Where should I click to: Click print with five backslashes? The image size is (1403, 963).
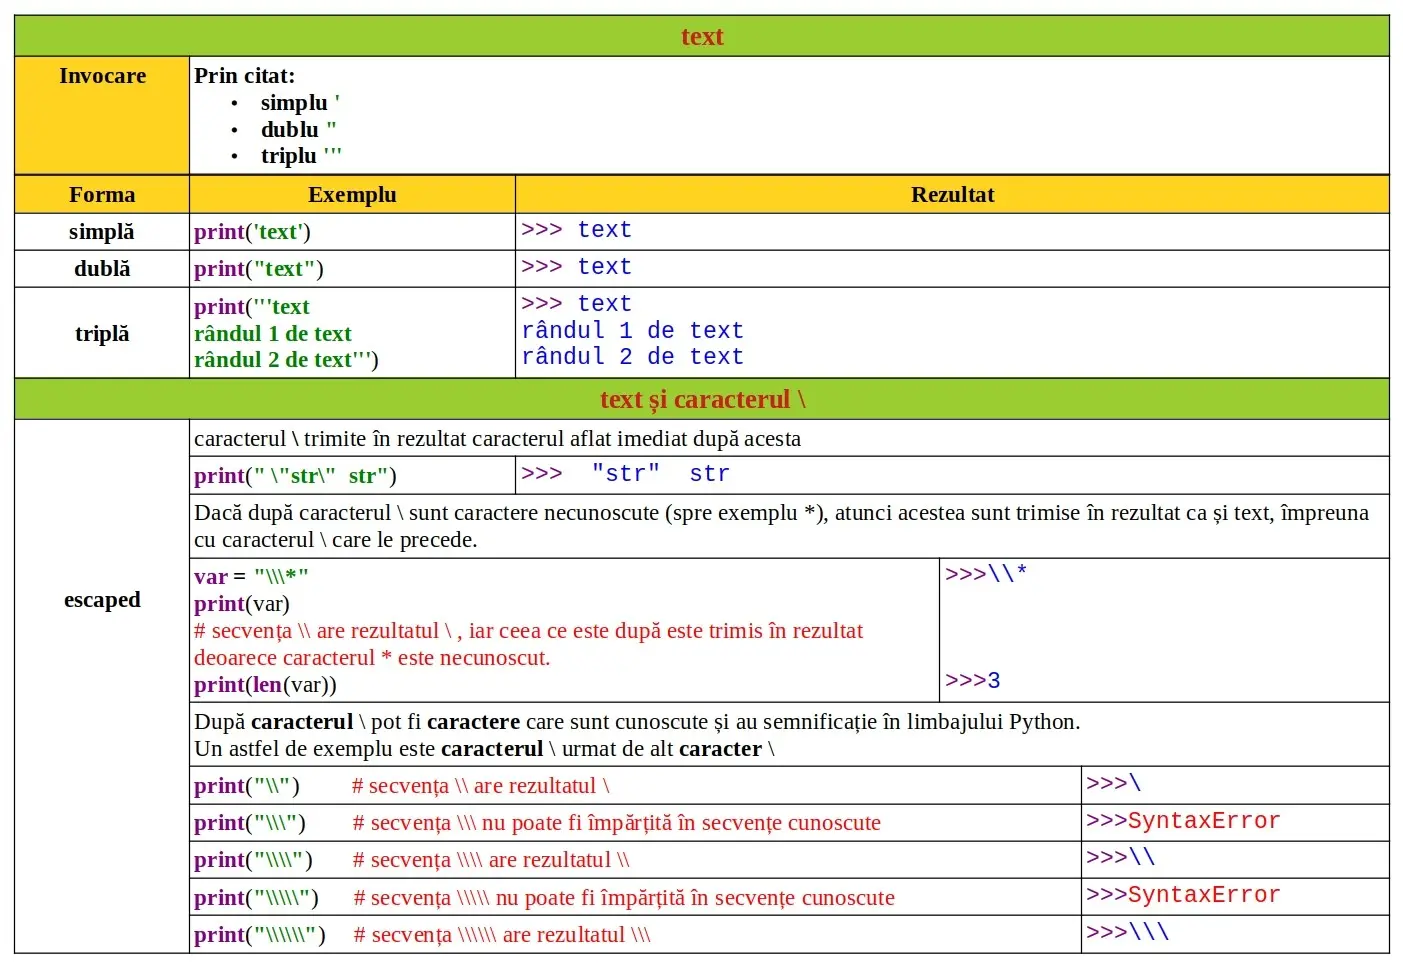256,898
